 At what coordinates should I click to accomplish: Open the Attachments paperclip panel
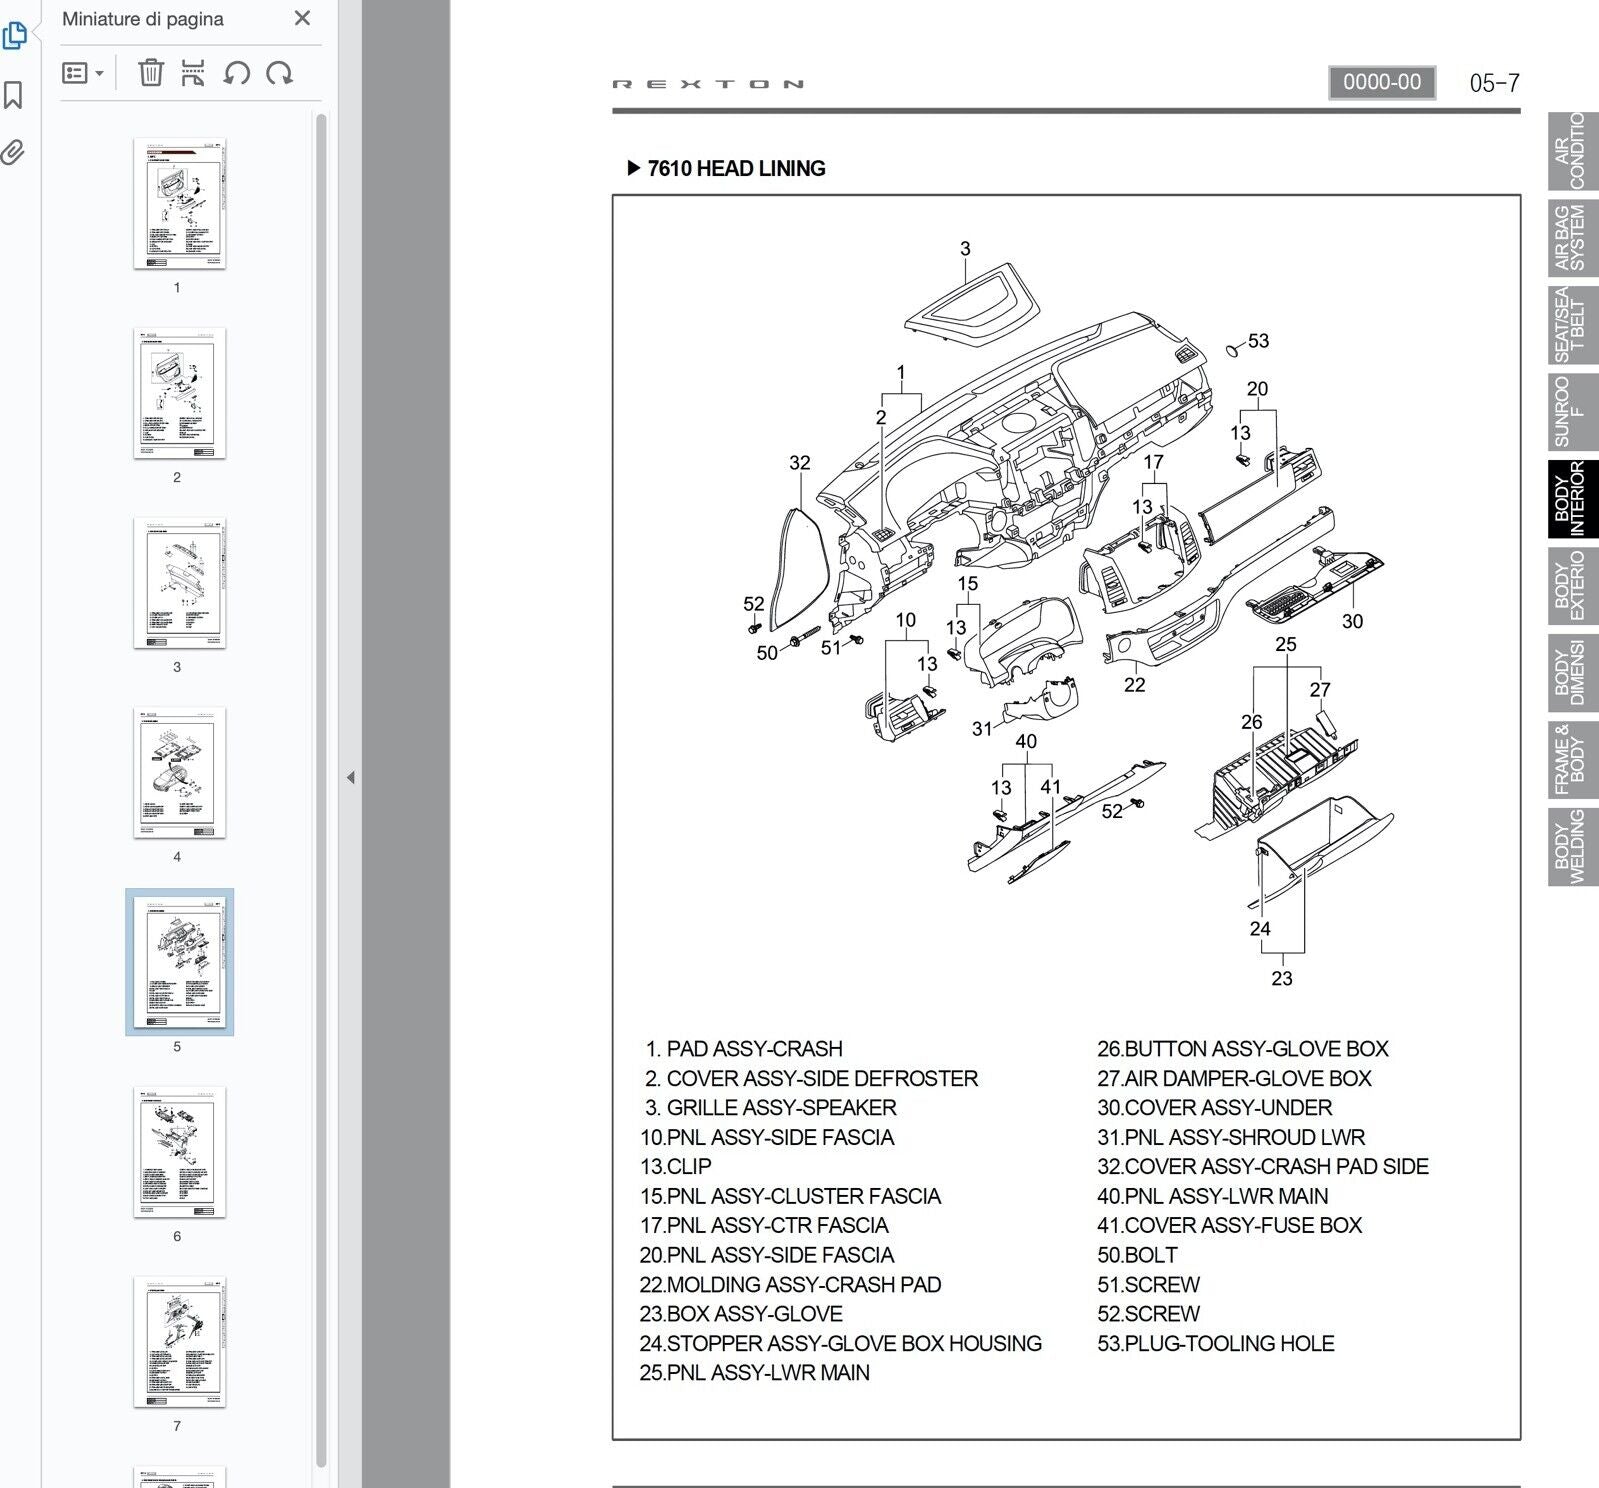(13, 152)
